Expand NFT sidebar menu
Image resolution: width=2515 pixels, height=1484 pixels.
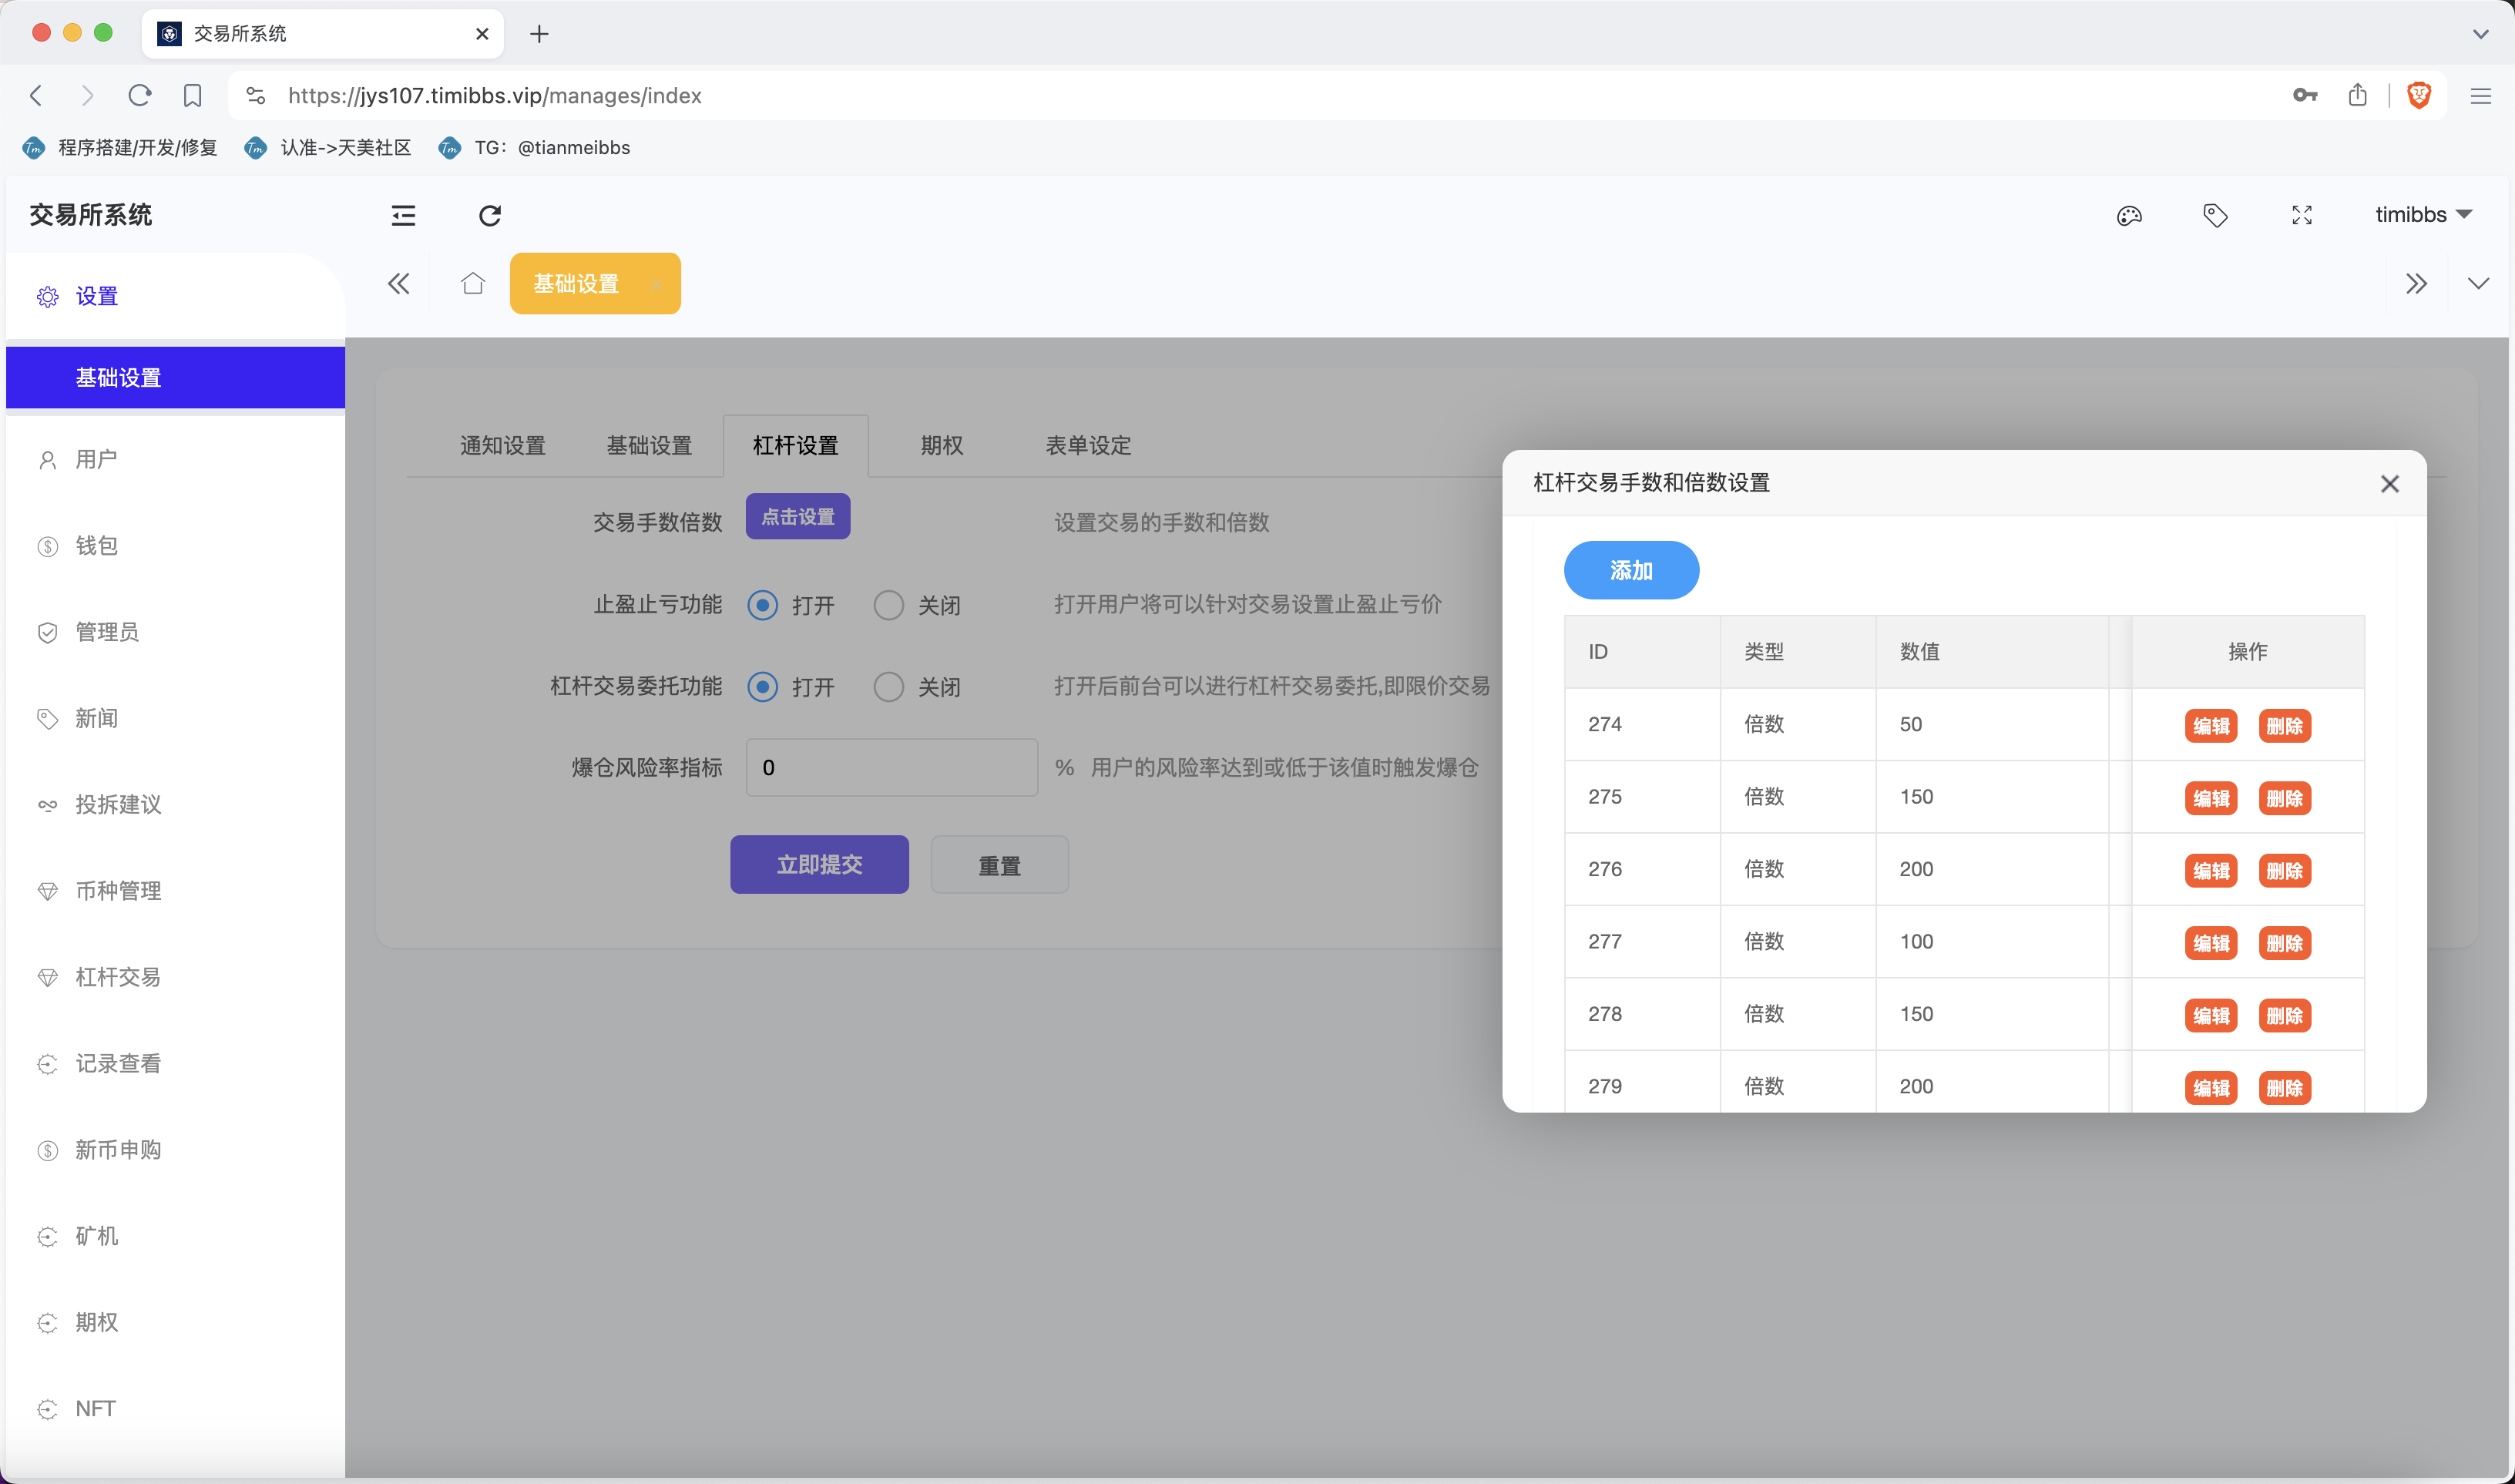tap(175, 1409)
